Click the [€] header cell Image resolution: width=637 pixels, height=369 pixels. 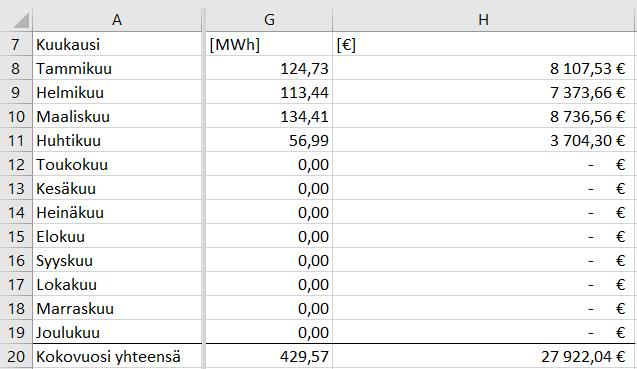point(483,44)
